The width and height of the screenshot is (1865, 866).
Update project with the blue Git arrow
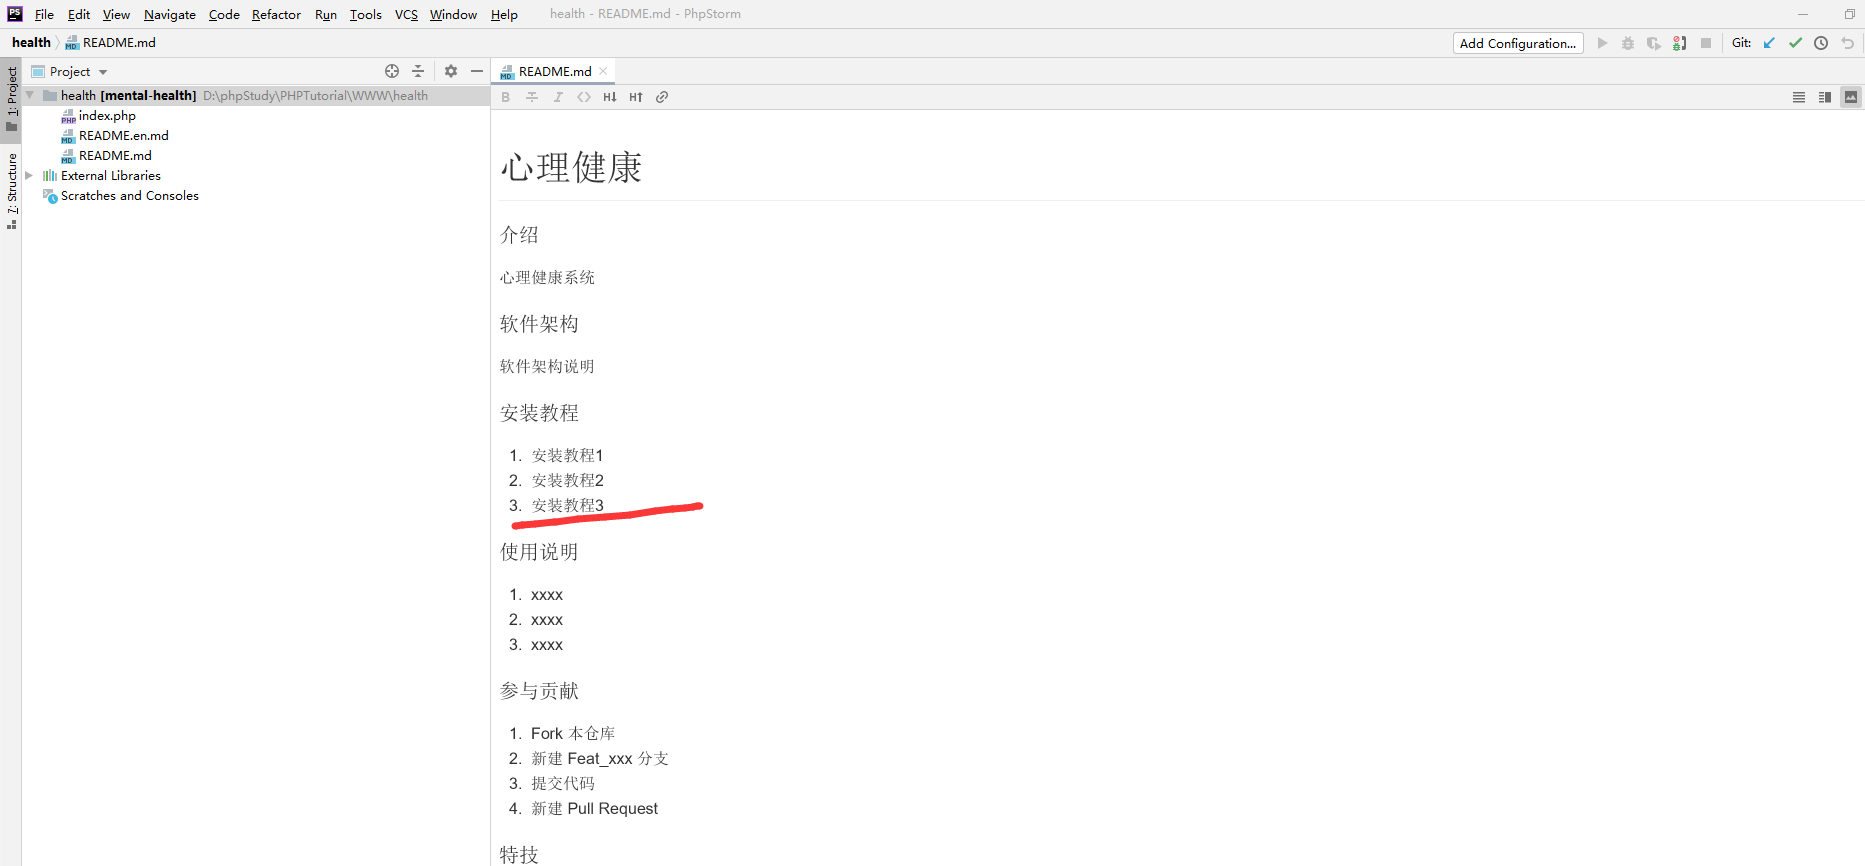pyautogui.click(x=1769, y=43)
